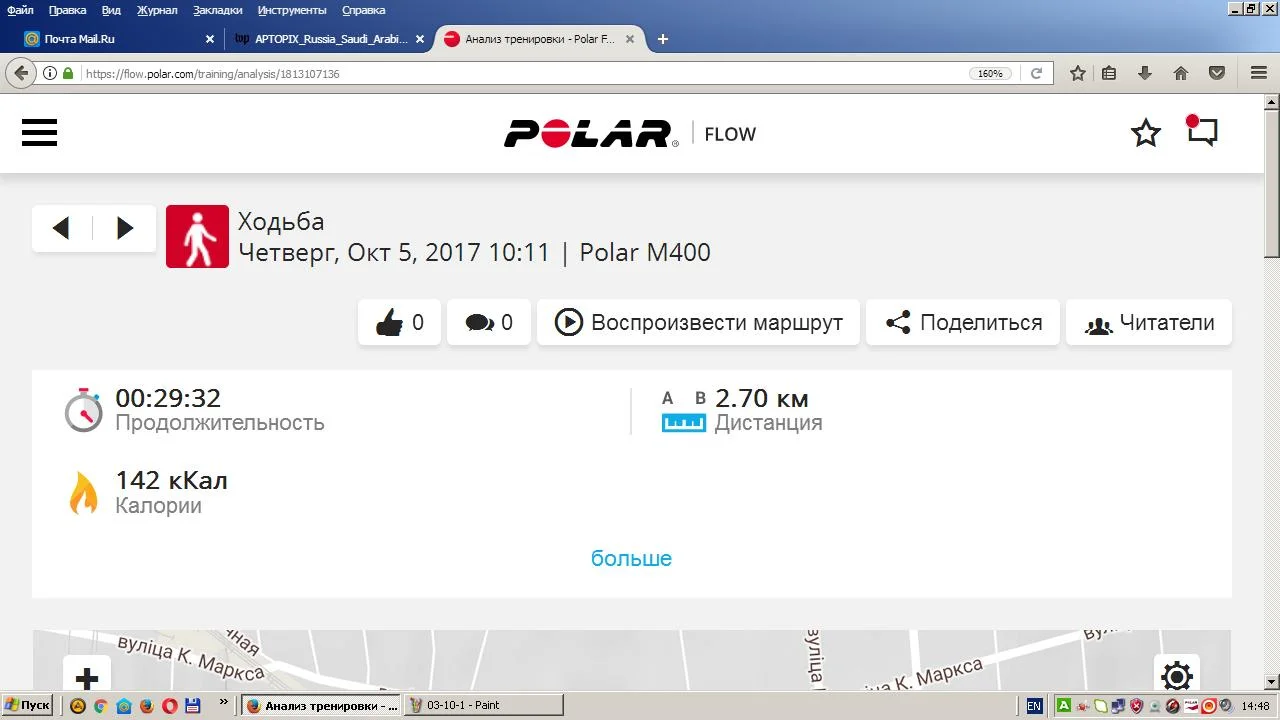Open the Firefox menu hamburger in toolbar
This screenshot has width=1280, height=720.
point(1259,73)
